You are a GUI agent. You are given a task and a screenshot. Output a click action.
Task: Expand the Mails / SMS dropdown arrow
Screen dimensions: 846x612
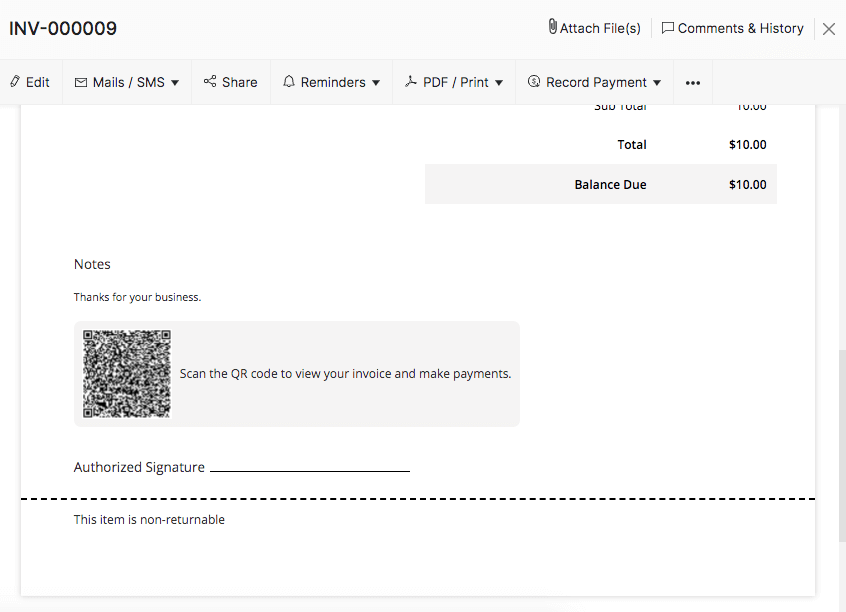coord(175,82)
